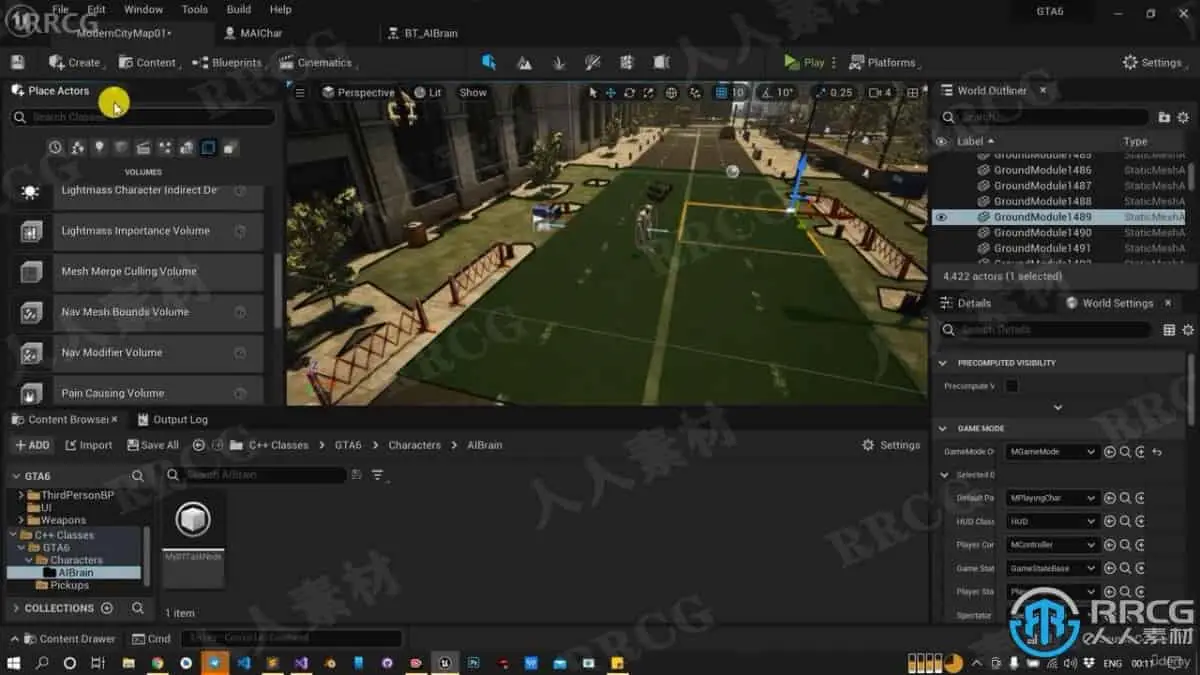This screenshot has height=675, width=1200.
Task: Adjust camera speed value 4
Action: [880, 92]
